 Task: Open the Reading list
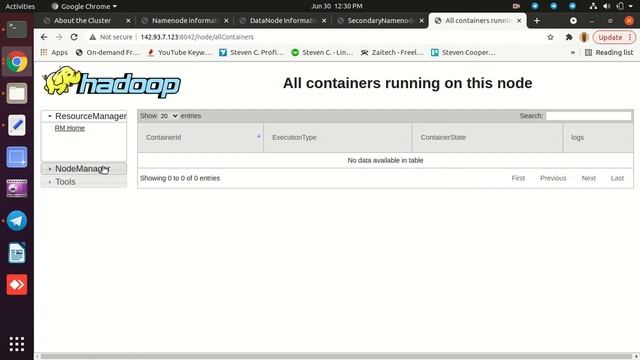click(609, 52)
